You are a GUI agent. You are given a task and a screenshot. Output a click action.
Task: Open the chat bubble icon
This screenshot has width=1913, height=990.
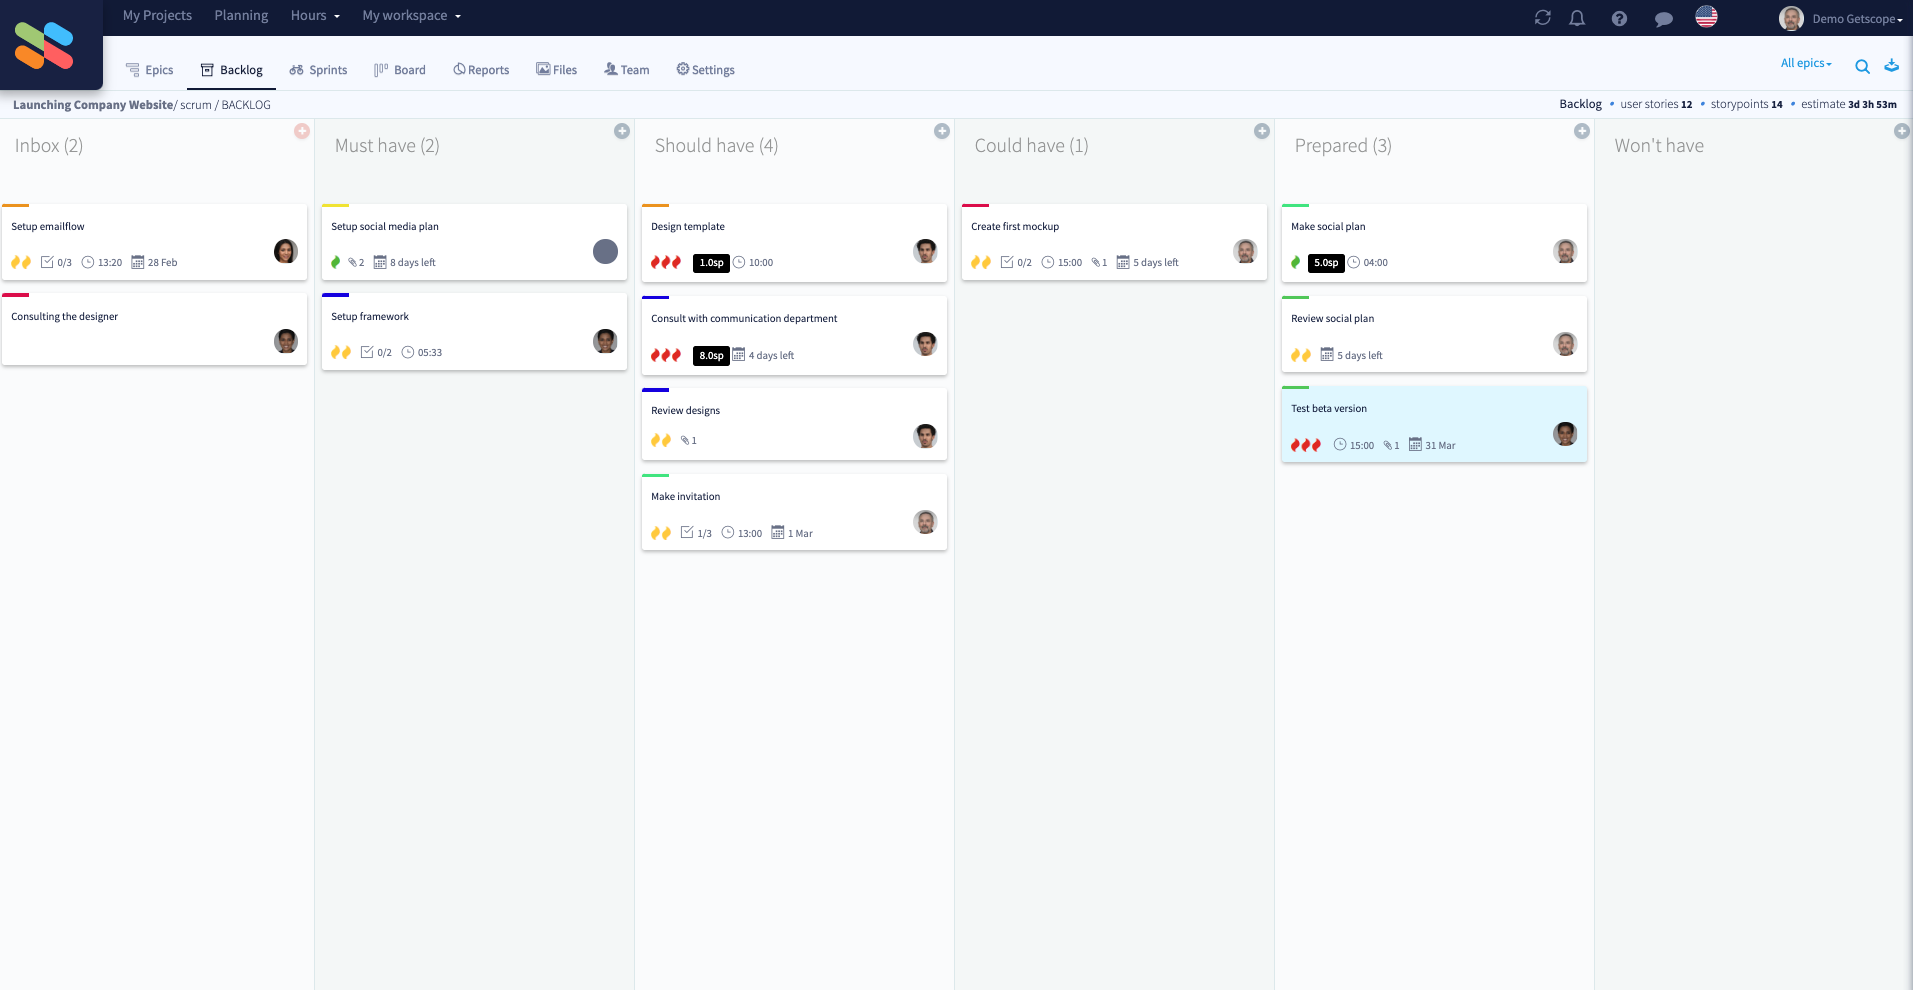[x=1663, y=18]
